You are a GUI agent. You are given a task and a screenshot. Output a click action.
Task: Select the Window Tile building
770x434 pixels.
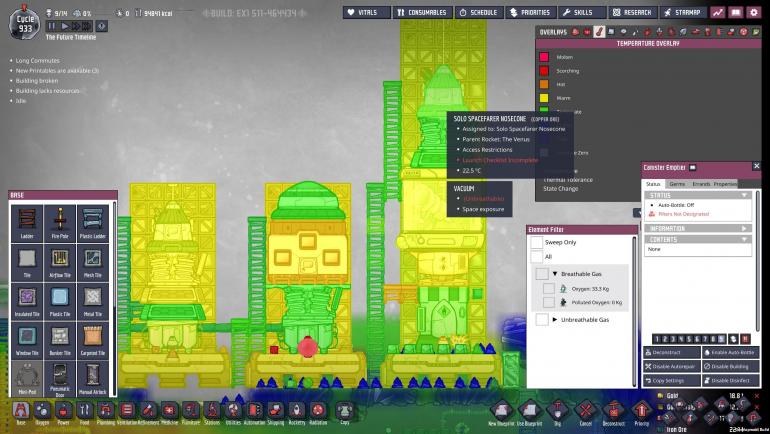(x=27, y=340)
